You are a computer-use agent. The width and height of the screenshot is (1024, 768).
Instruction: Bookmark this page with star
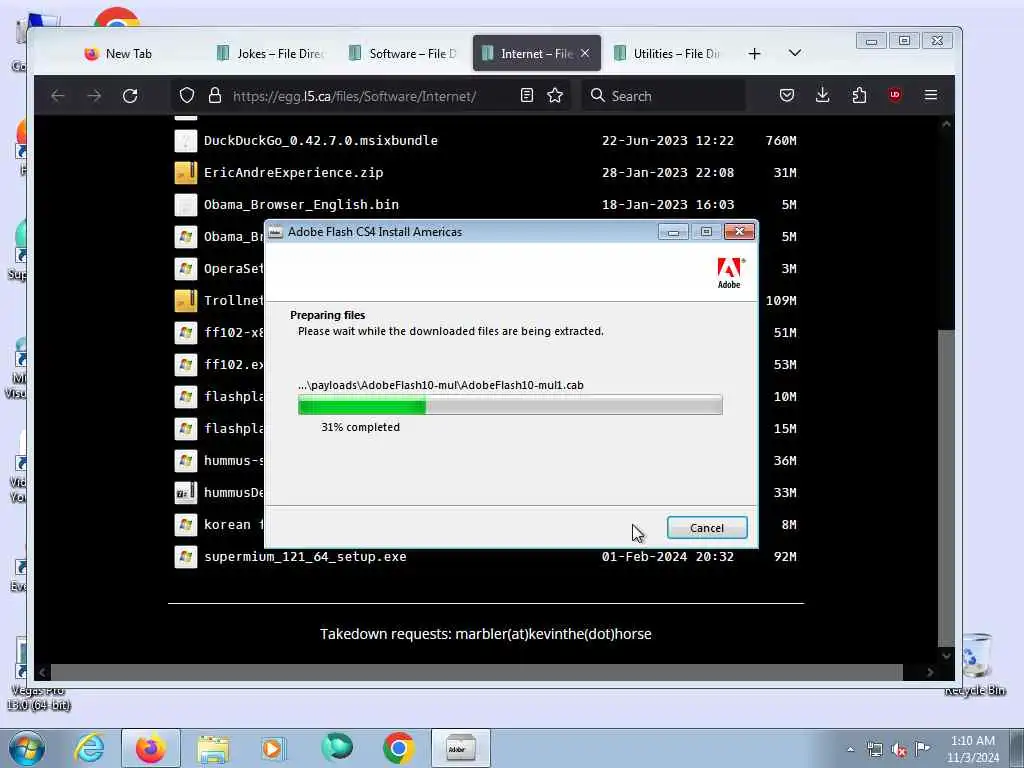[555, 95]
